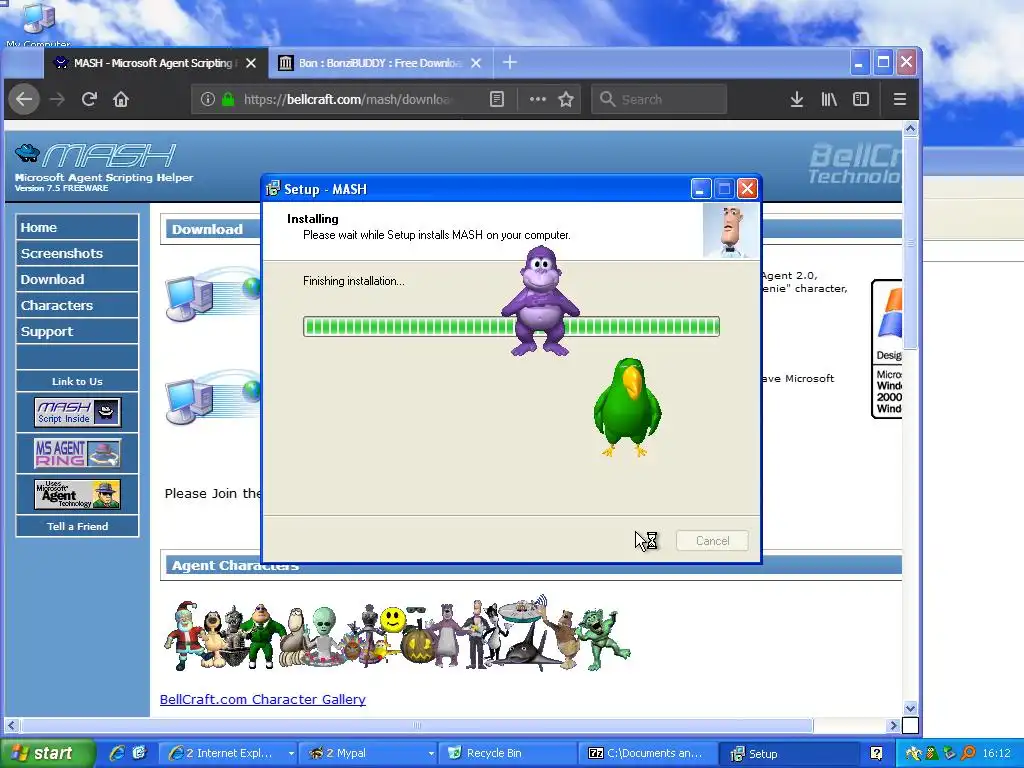The image size is (1024, 768).
Task: Open Characters in the MASH site menu
Action: point(77,305)
